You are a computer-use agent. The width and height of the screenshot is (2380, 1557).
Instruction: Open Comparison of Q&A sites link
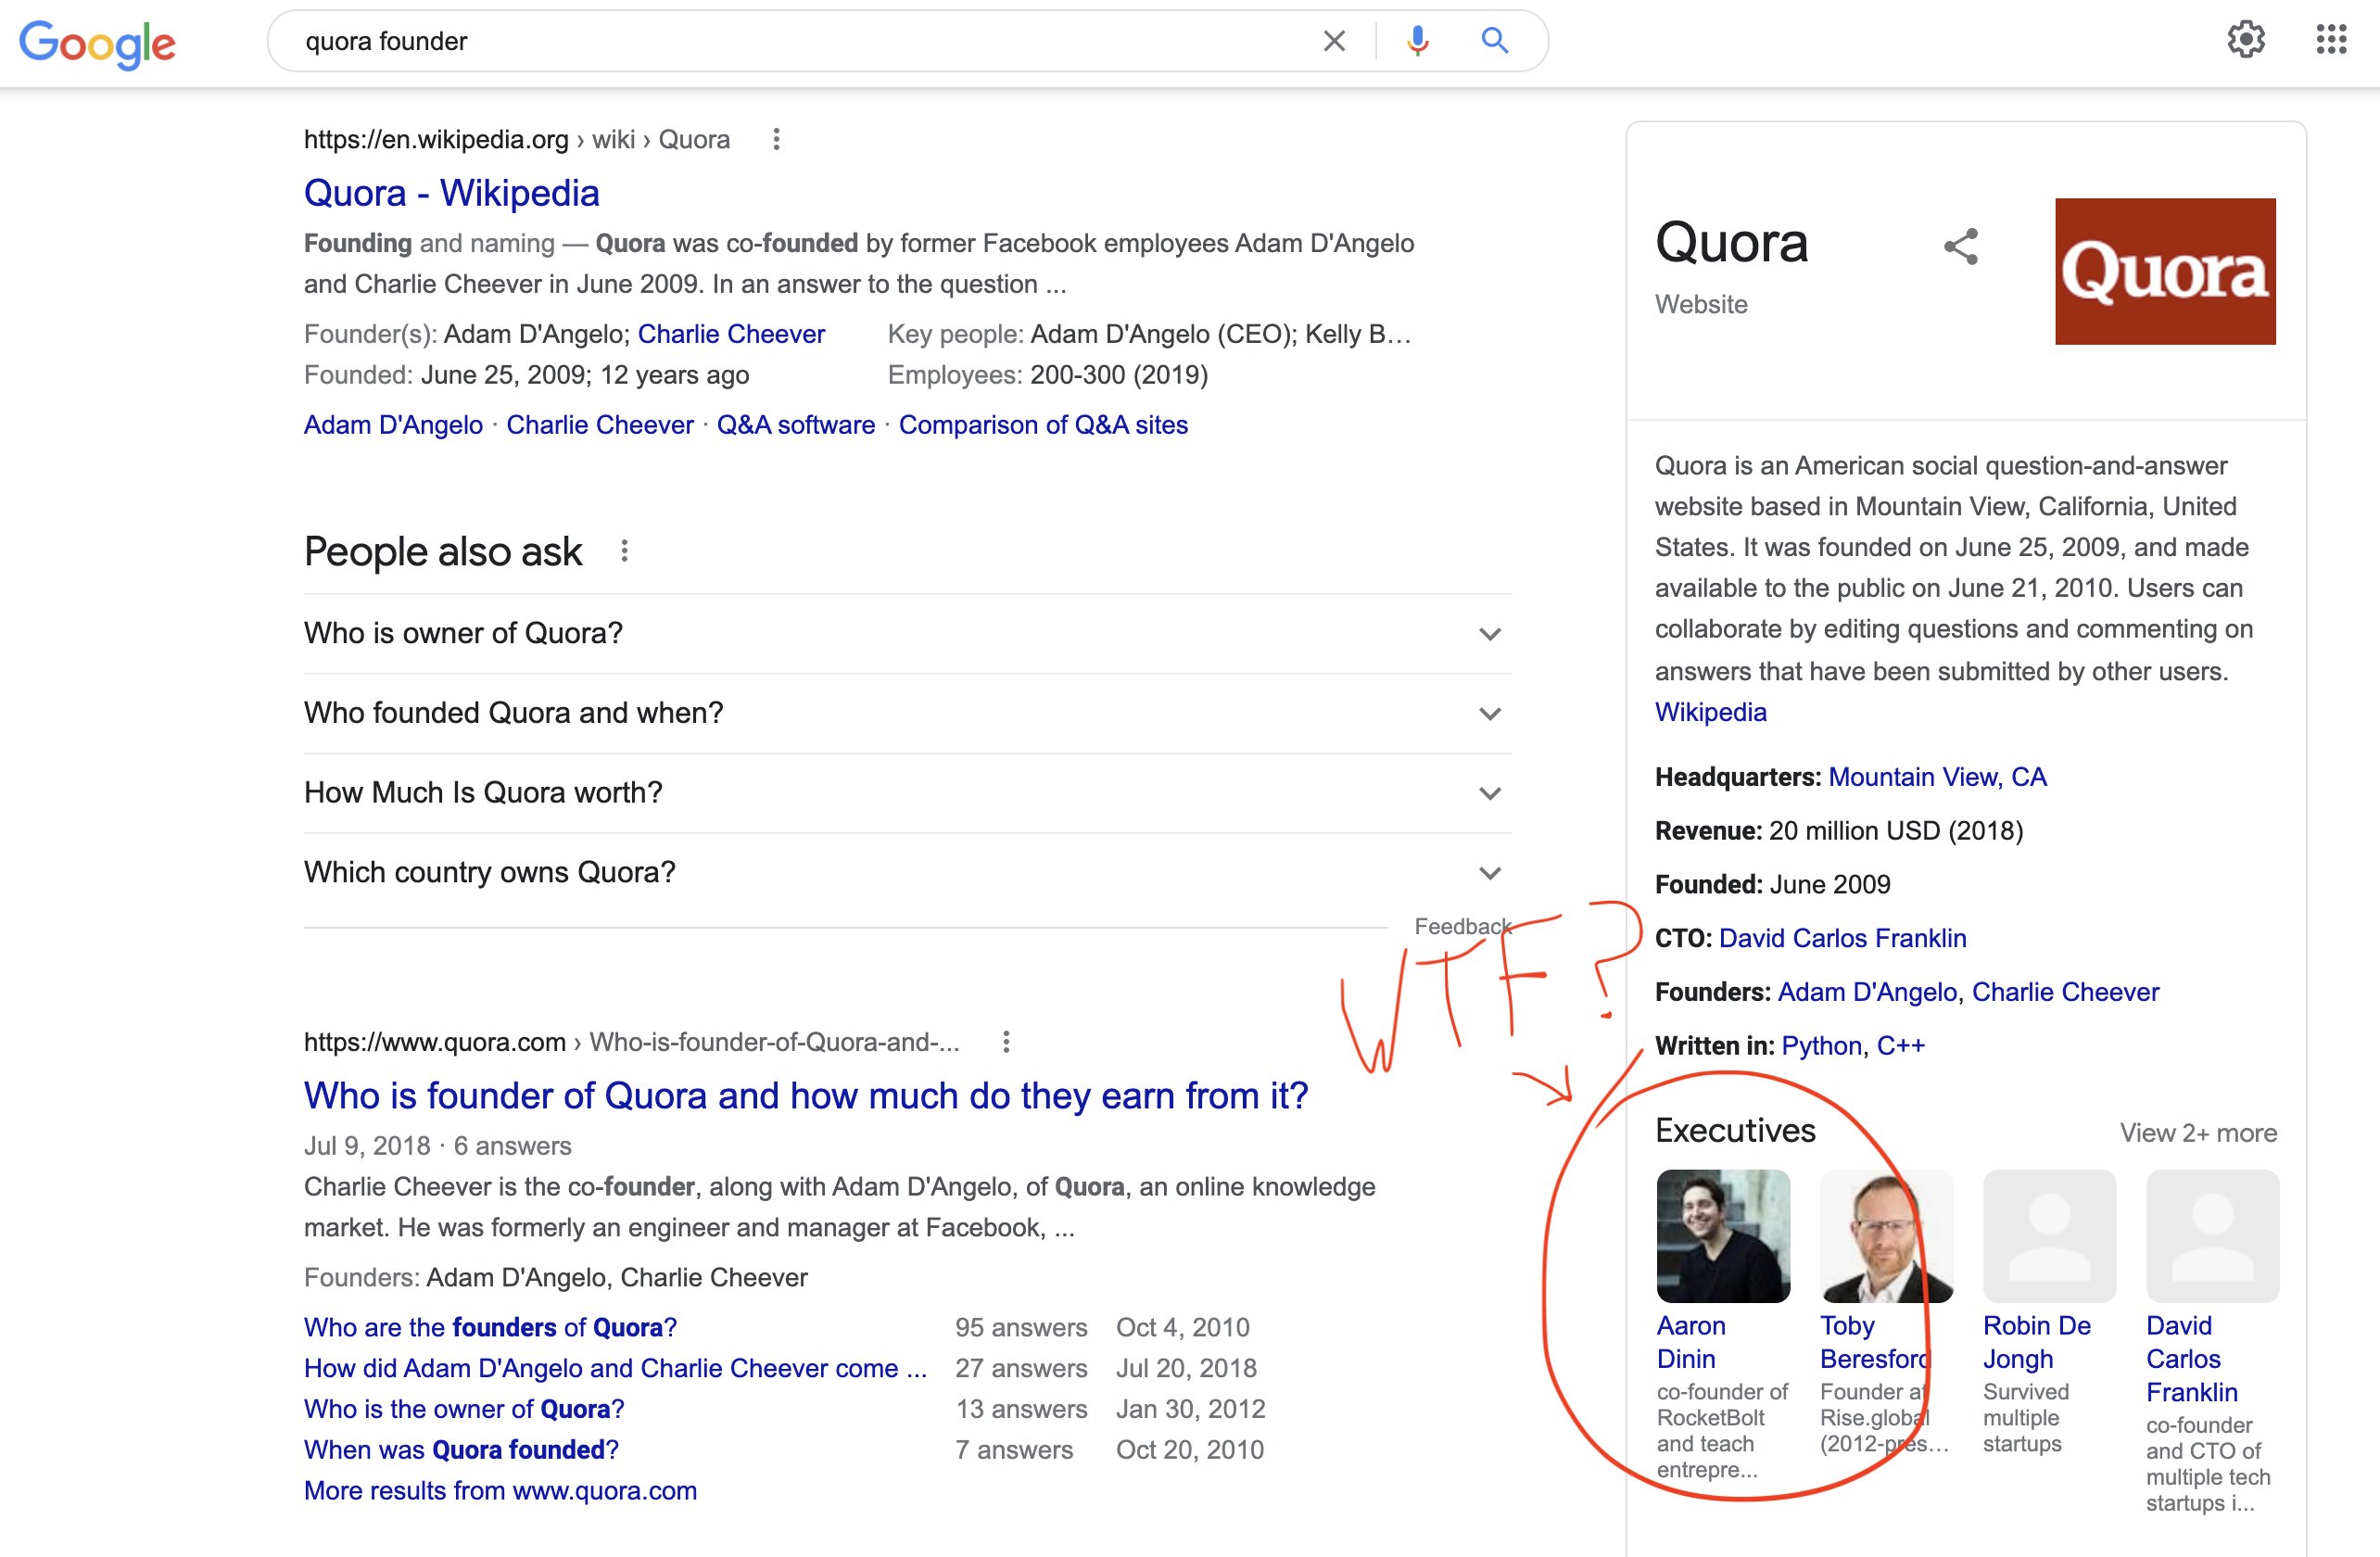[1043, 425]
